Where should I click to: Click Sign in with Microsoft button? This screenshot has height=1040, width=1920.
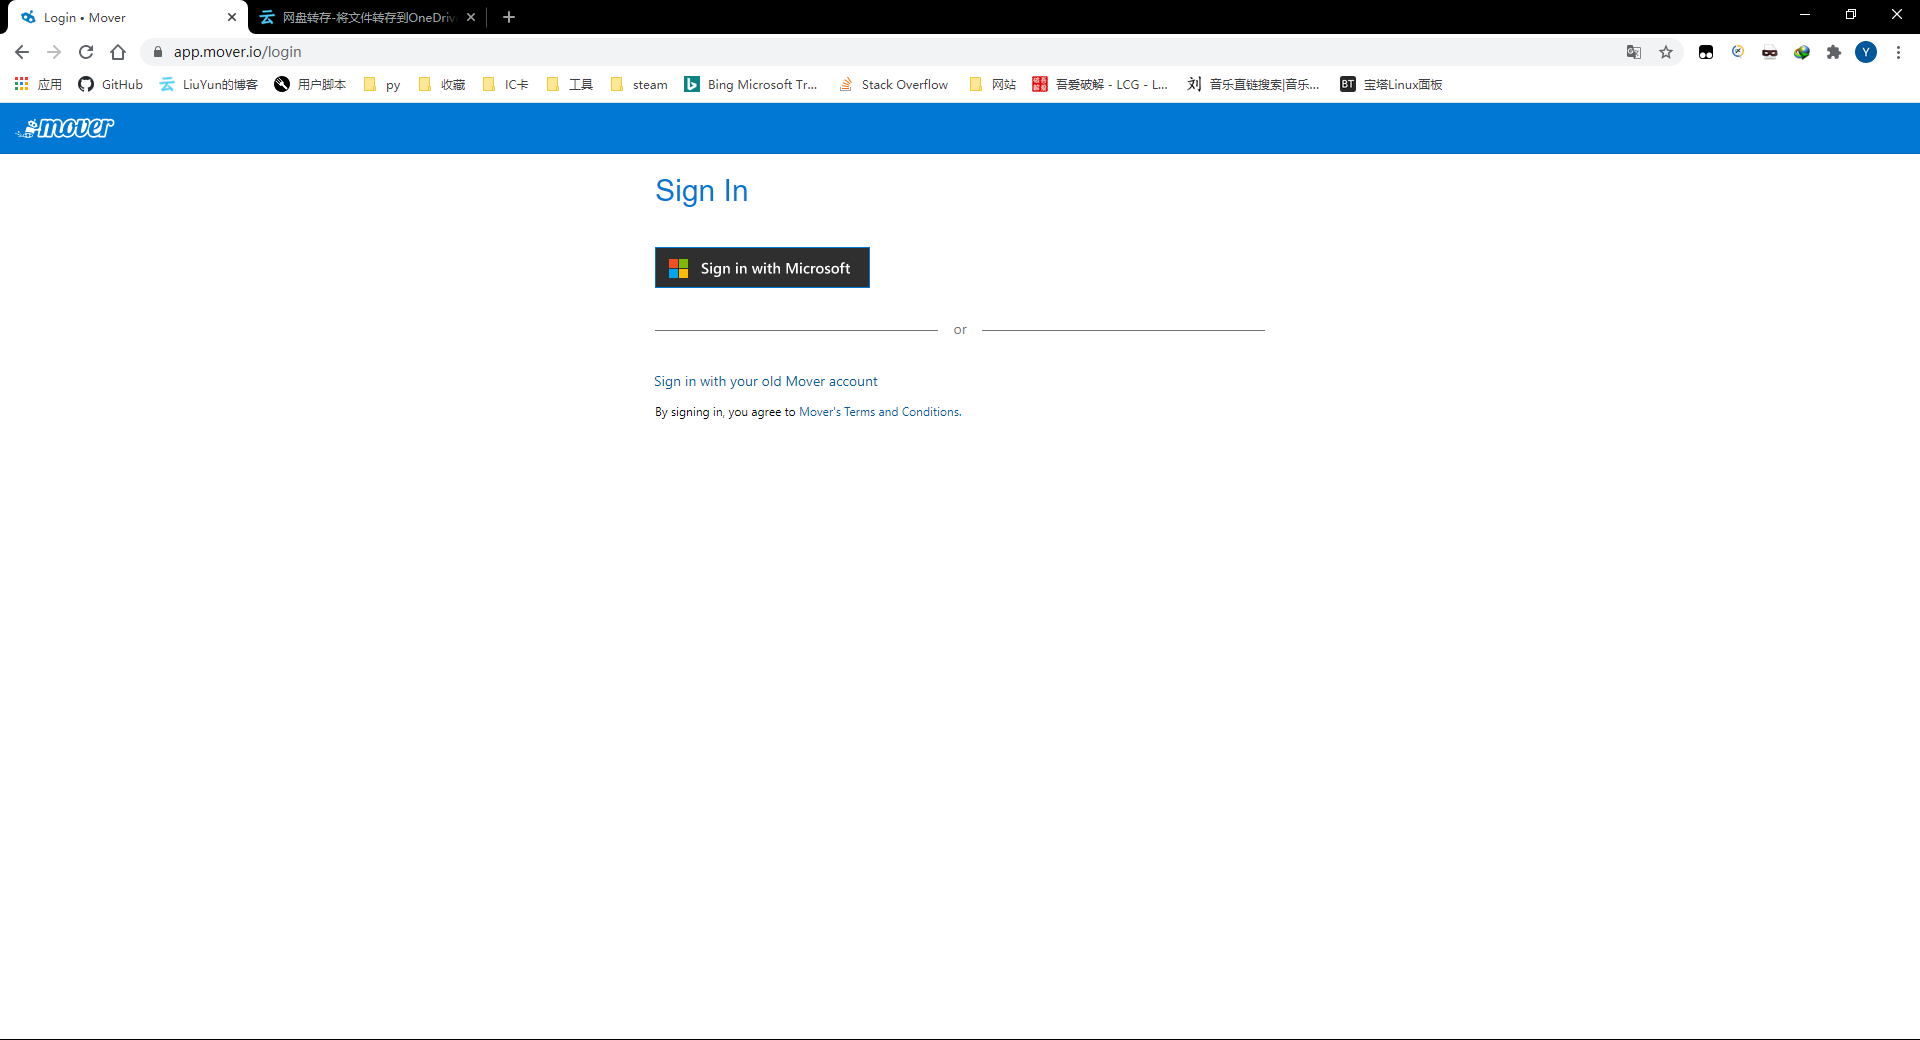click(762, 268)
